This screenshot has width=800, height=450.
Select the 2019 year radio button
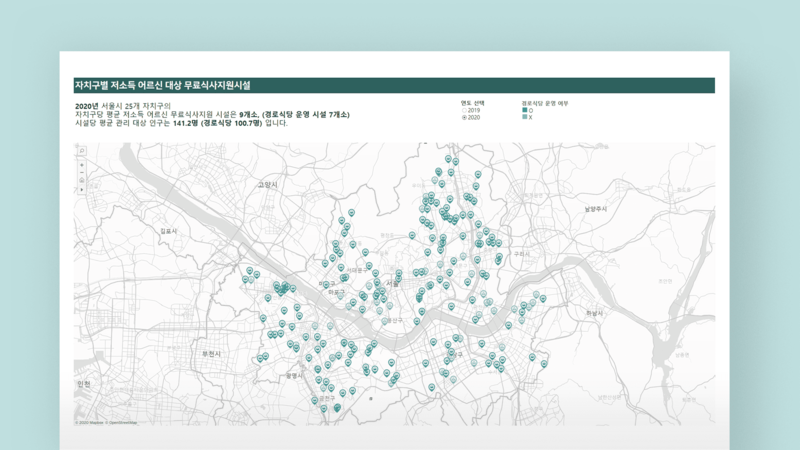(x=463, y=110)
